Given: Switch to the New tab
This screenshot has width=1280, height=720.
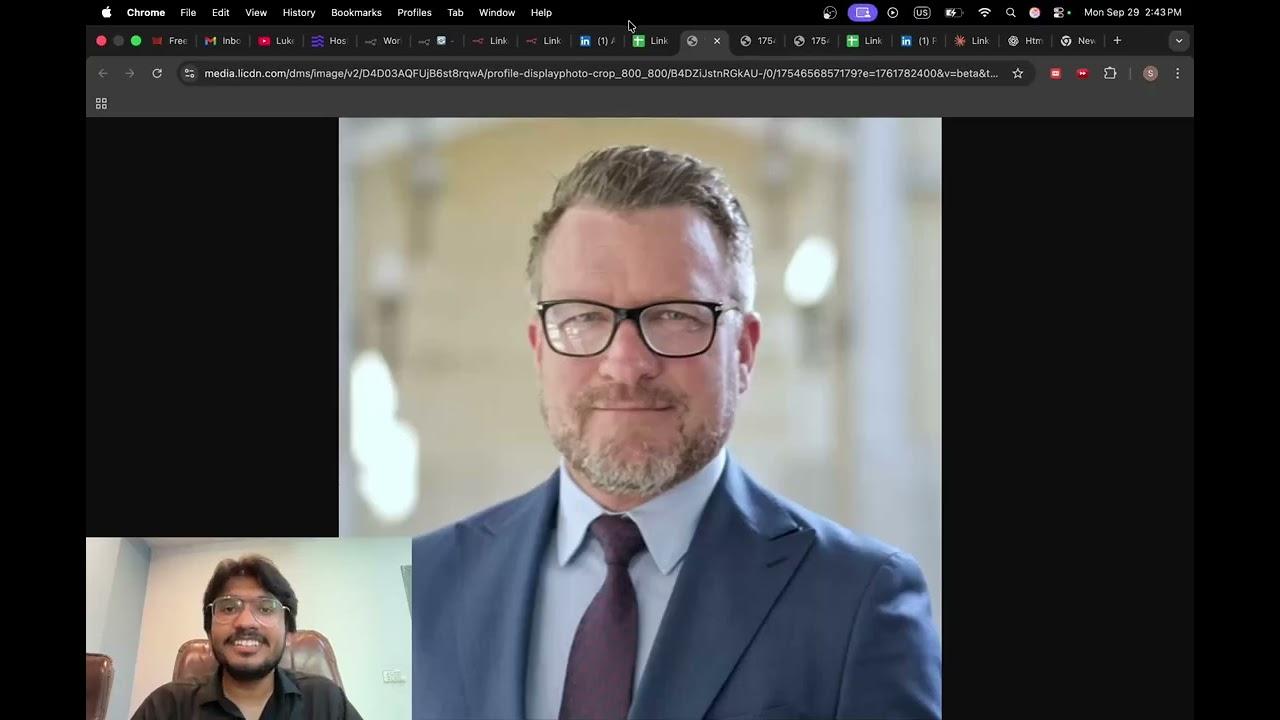Looking at the screenshot, I should (1078, 41).
